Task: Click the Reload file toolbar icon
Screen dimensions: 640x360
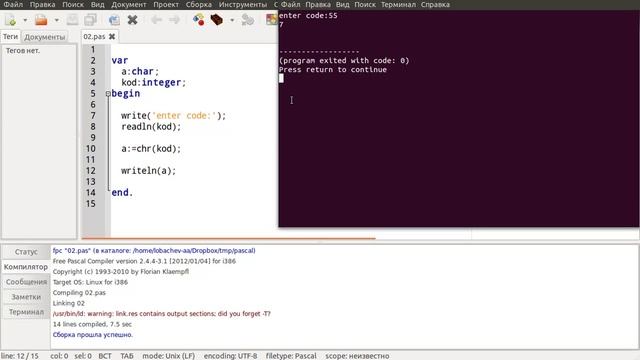Action: (x=114, y=20)
